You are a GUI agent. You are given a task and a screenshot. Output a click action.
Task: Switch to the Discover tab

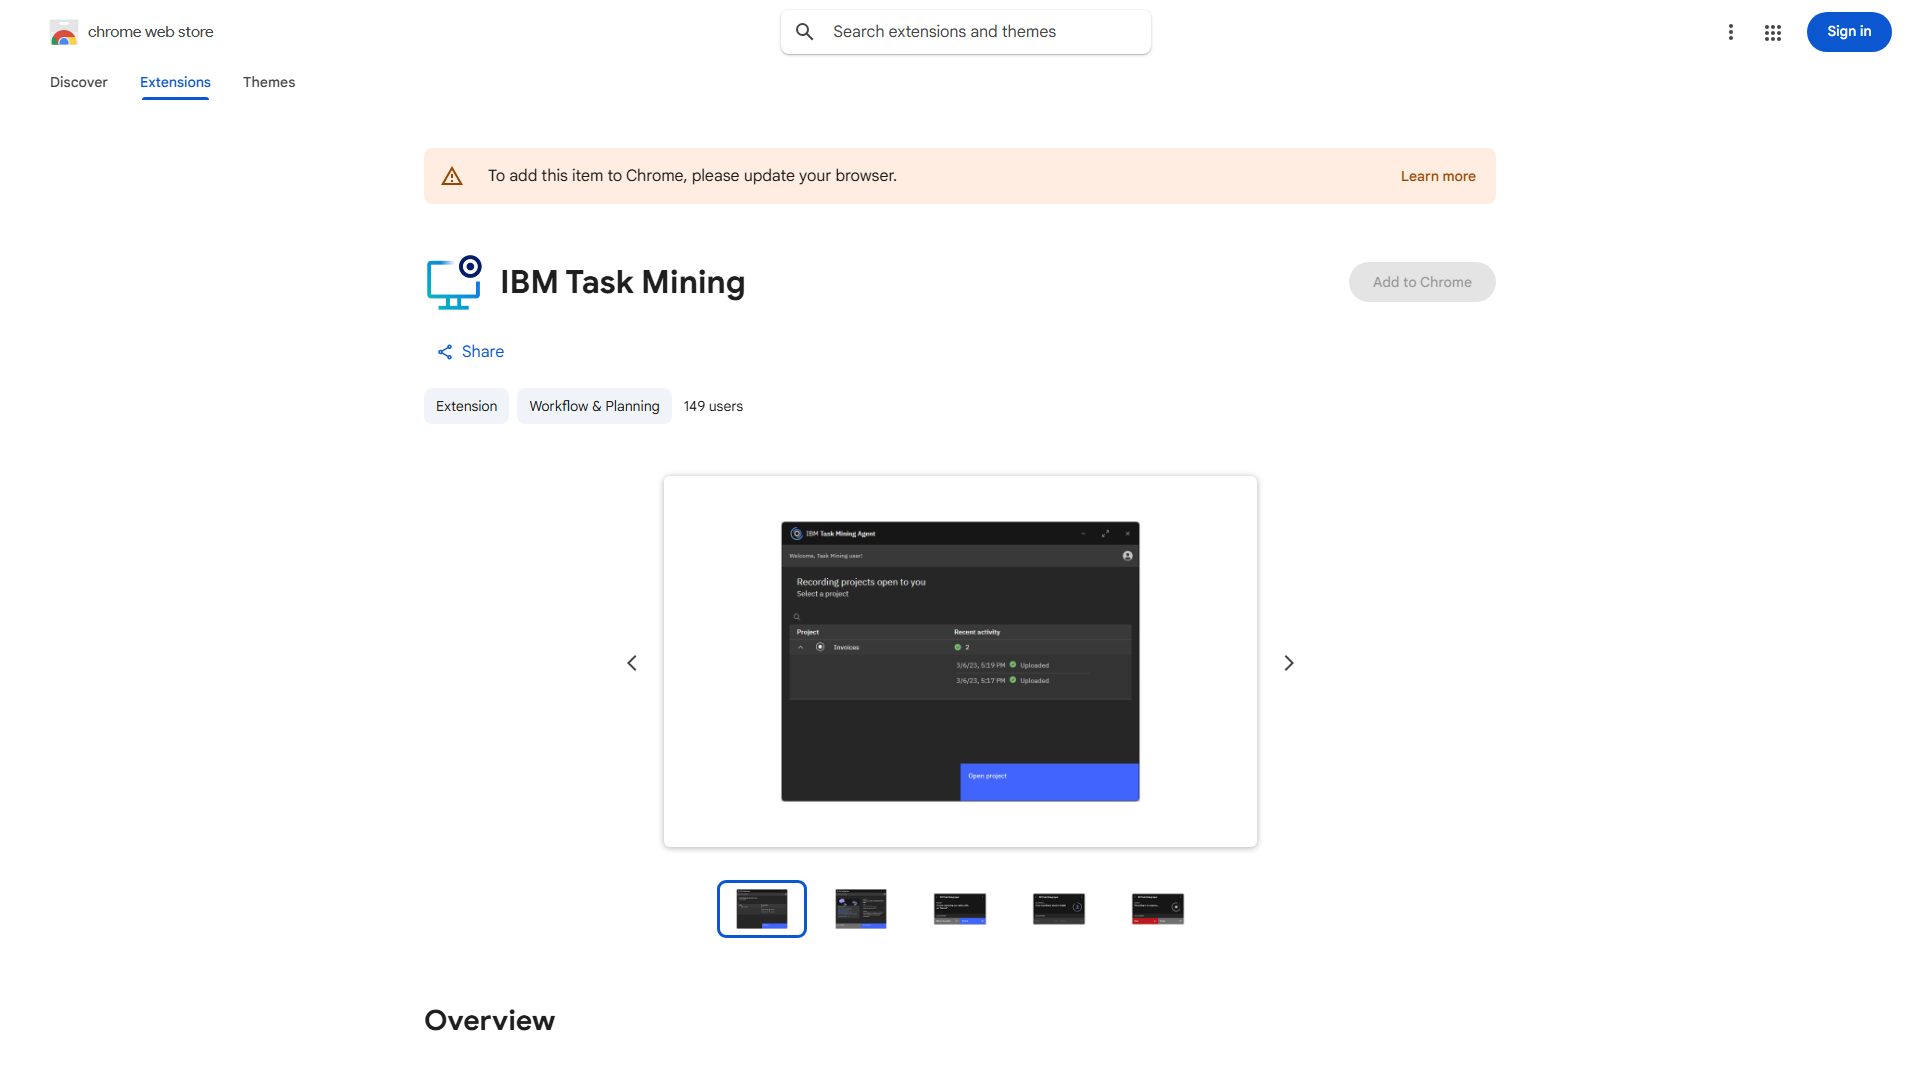point(78,82)
